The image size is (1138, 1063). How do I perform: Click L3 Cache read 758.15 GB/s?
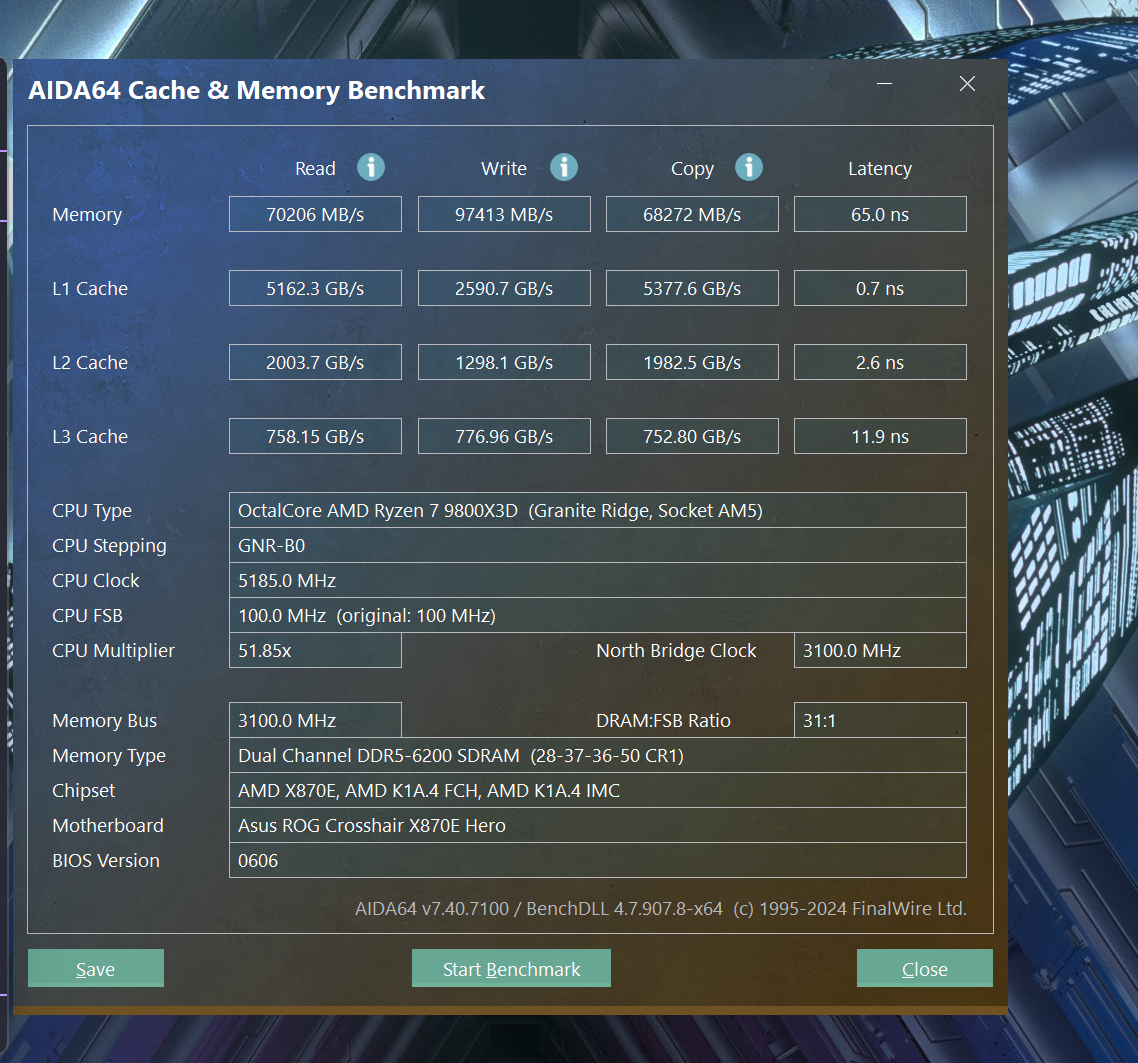pyautogui.click(x=315, y=436)
